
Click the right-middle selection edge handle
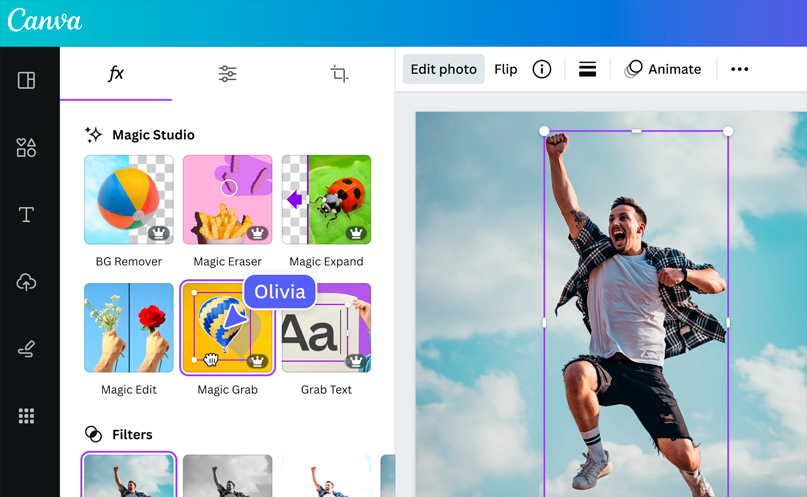coord(728,323)
